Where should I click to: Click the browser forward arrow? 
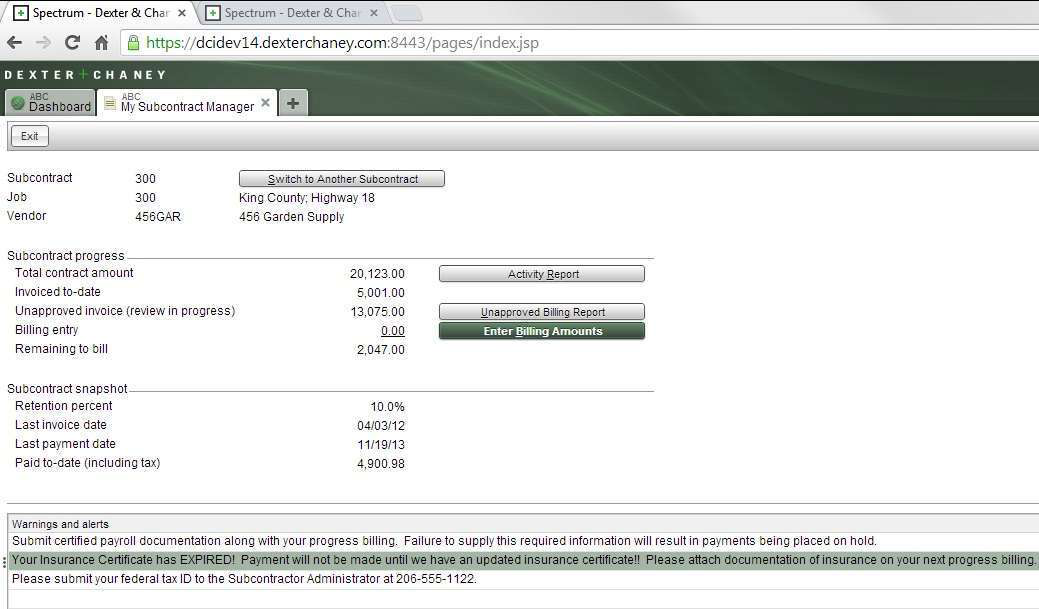(43, 43)
